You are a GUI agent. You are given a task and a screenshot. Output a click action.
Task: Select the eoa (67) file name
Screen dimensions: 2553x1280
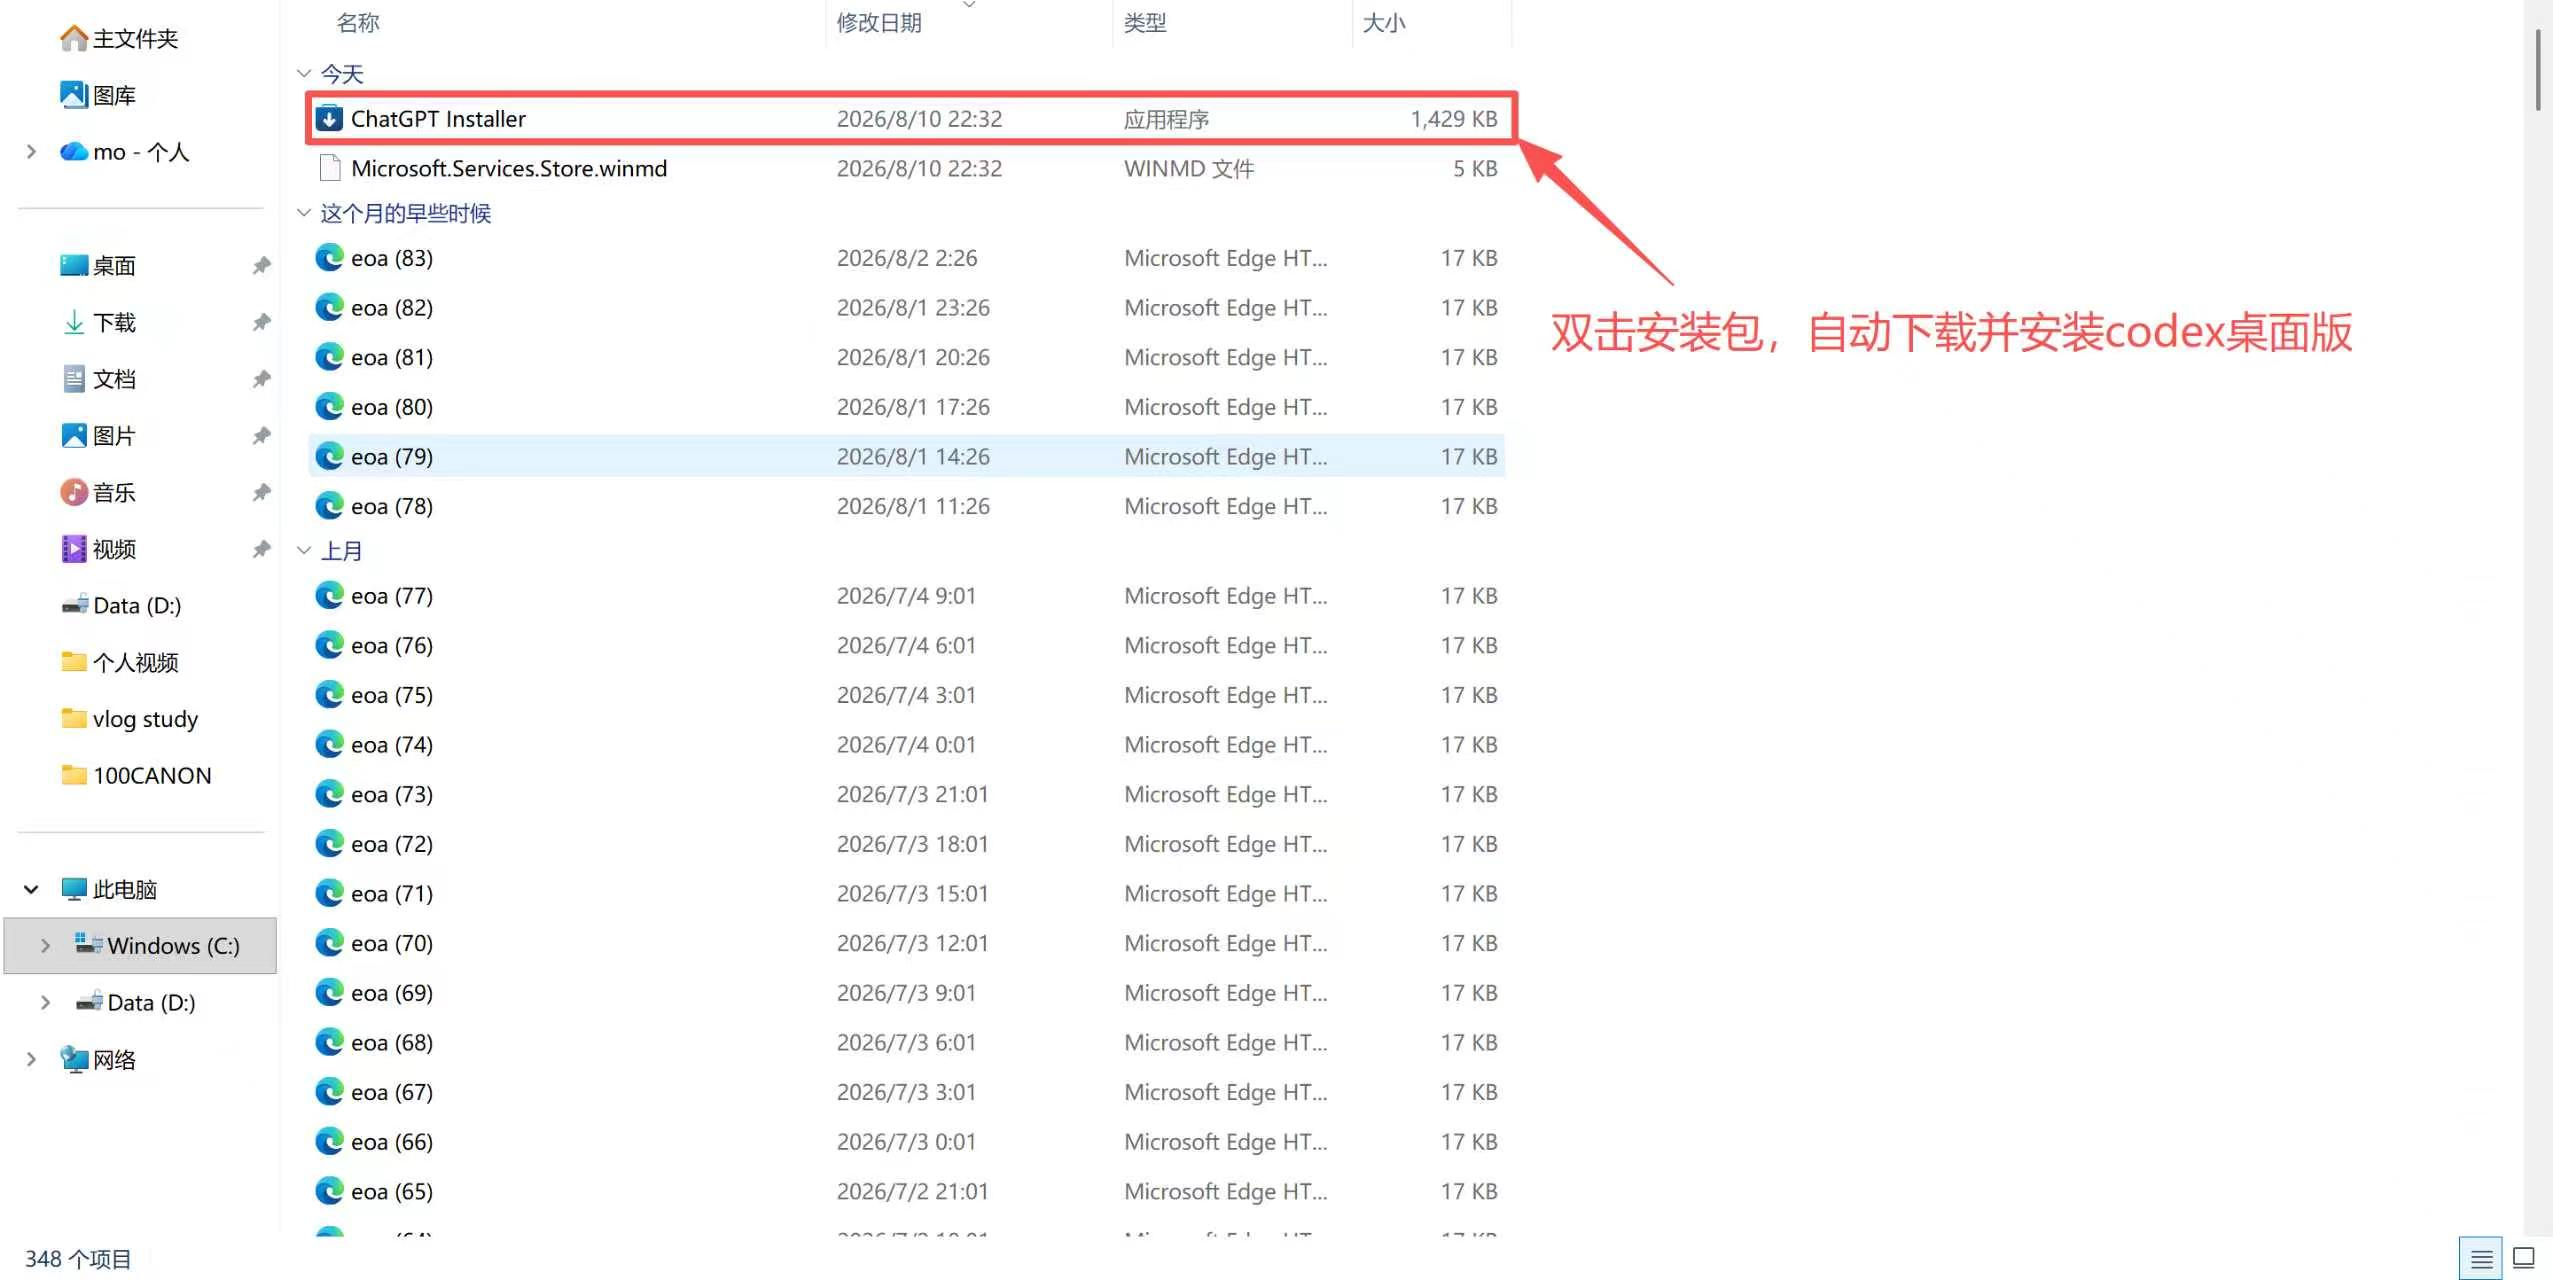pos(392,1092)
